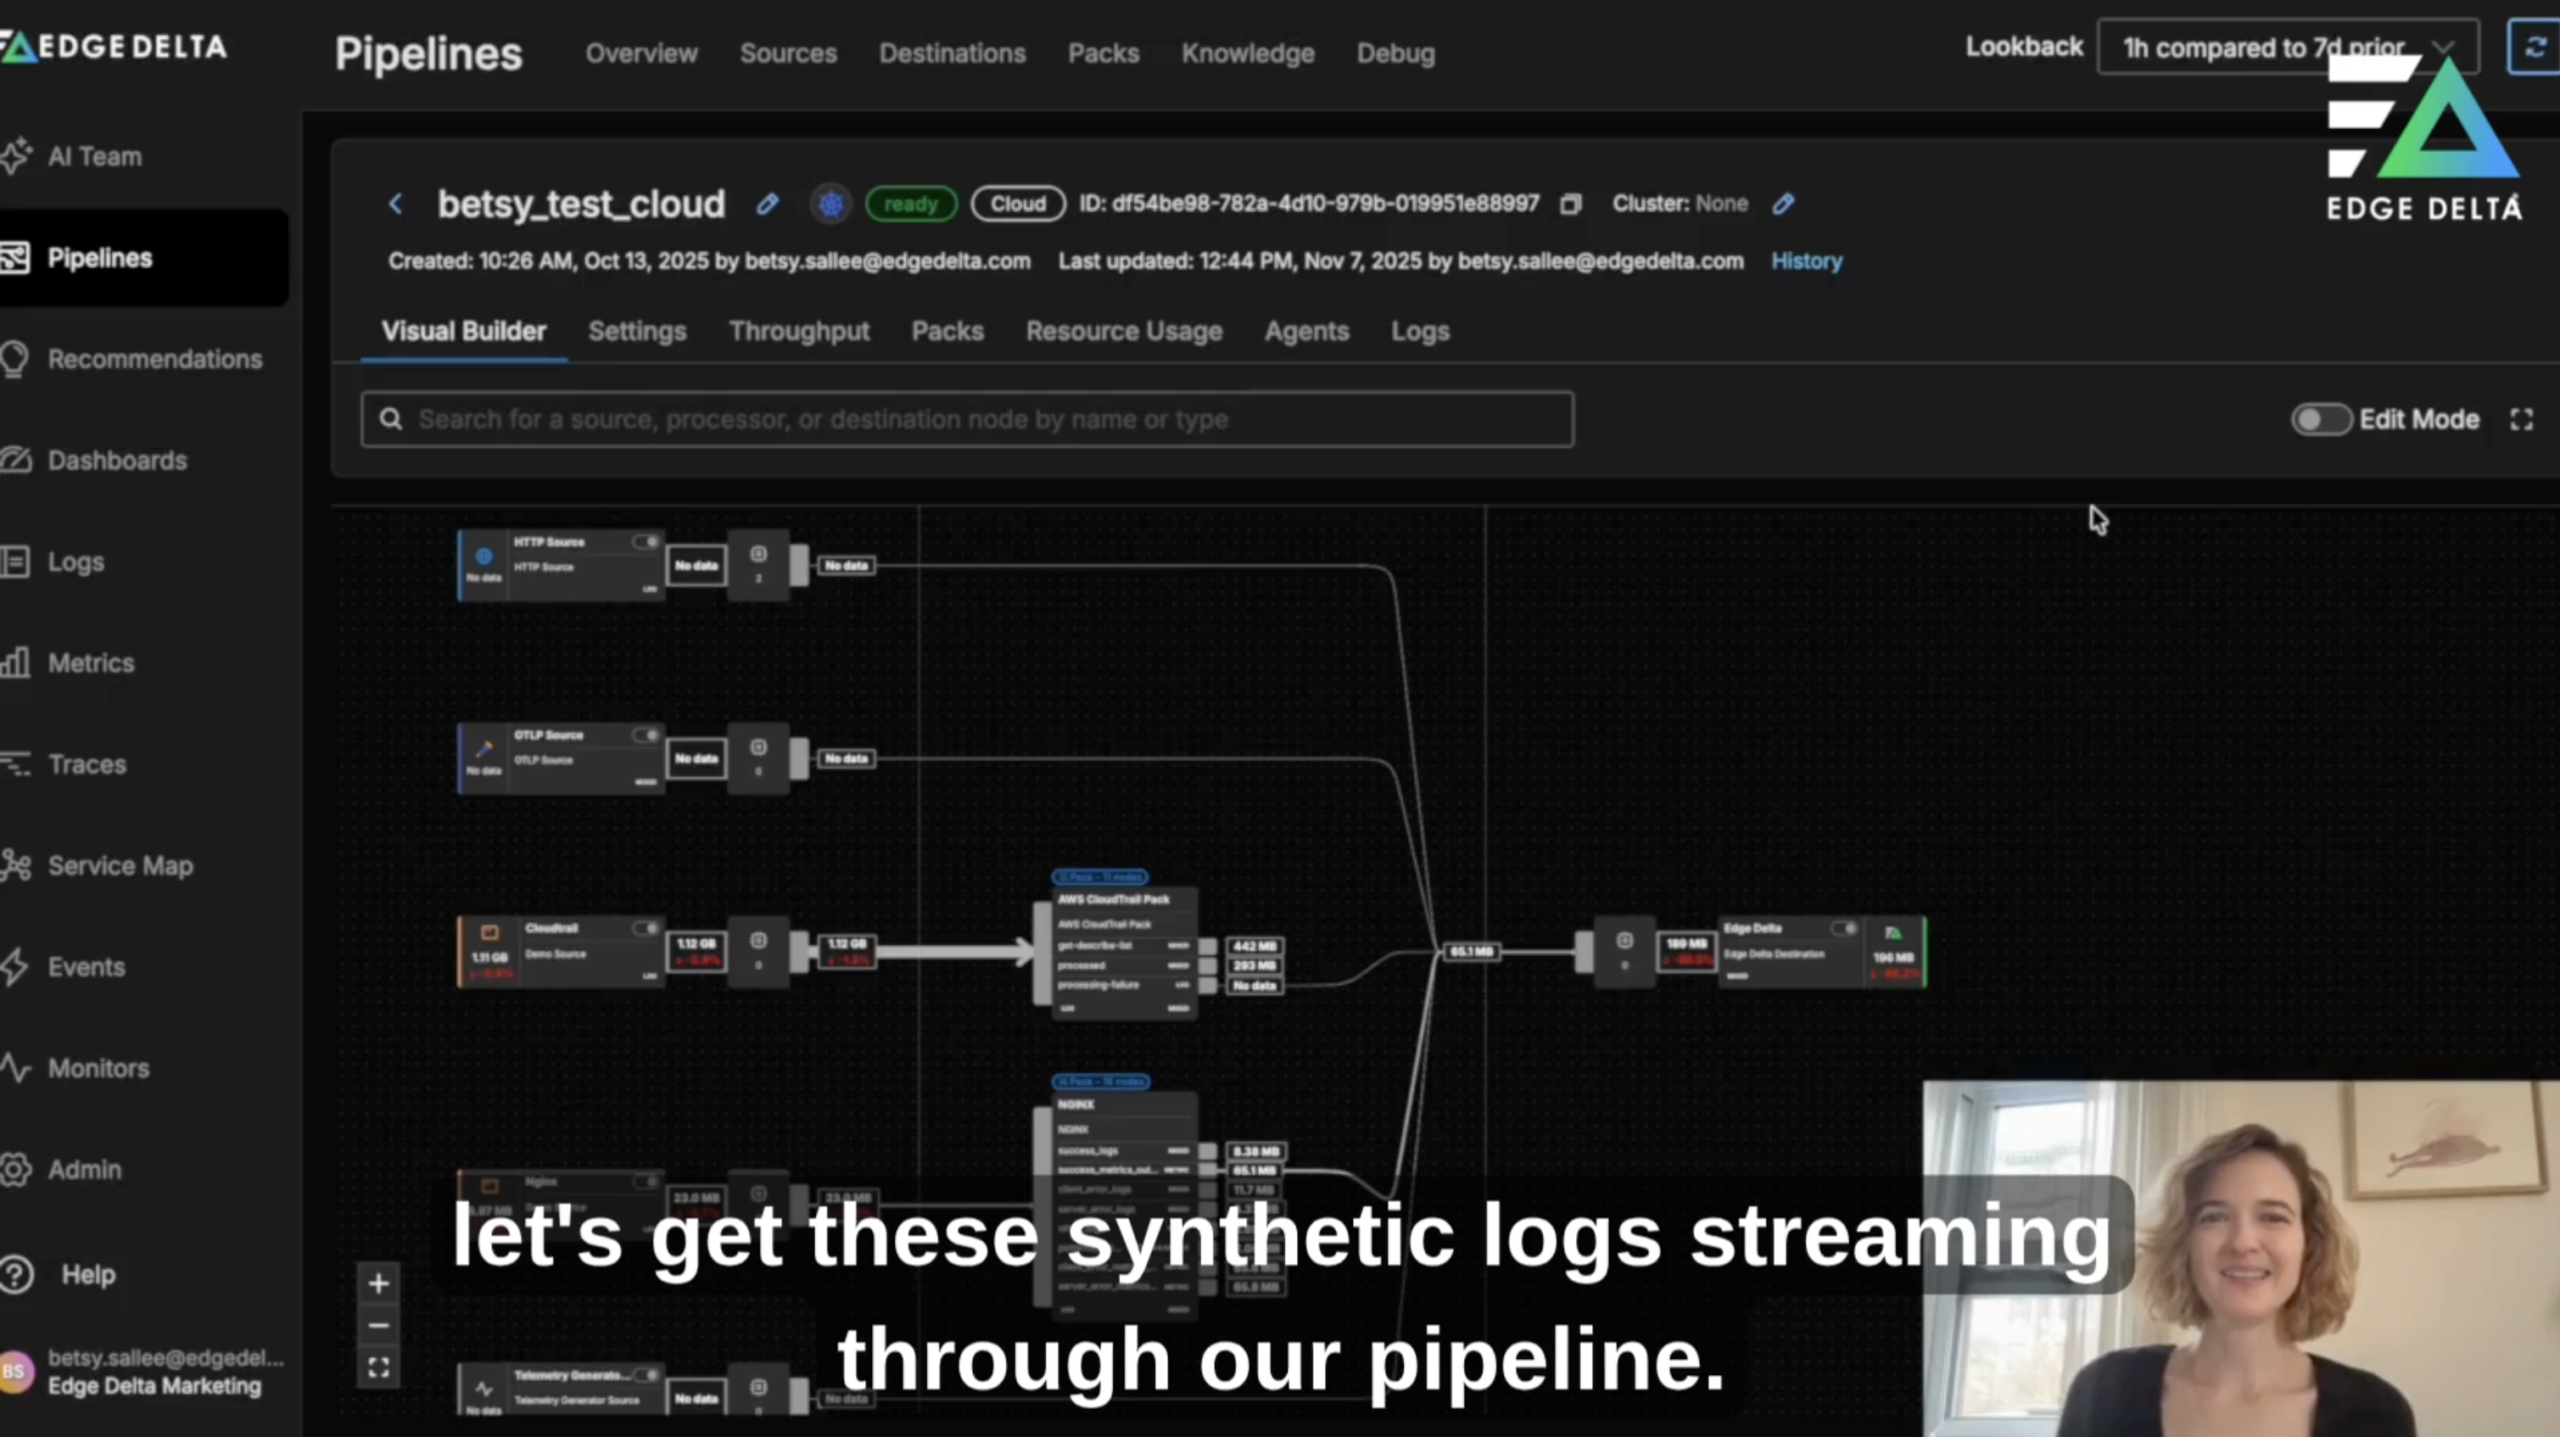Switch to the Throughput tab
This screenshot has width=2560, height=1437.
[799, 331]
